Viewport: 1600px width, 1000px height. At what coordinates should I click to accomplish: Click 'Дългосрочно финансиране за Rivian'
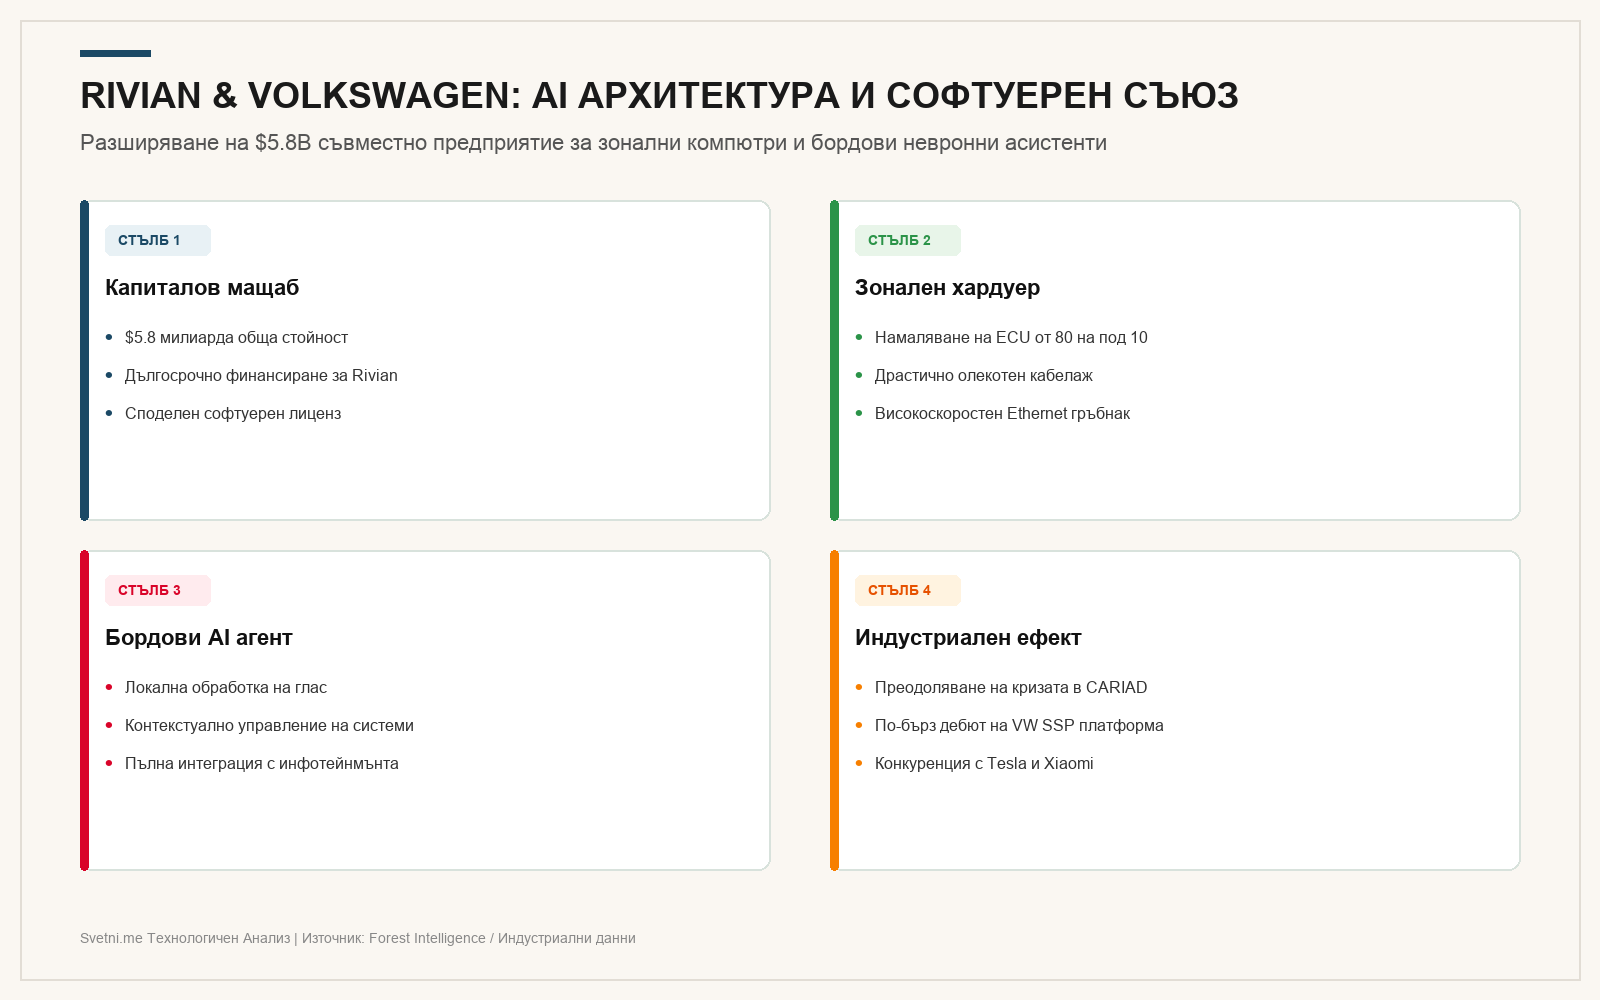coord(261,376)
